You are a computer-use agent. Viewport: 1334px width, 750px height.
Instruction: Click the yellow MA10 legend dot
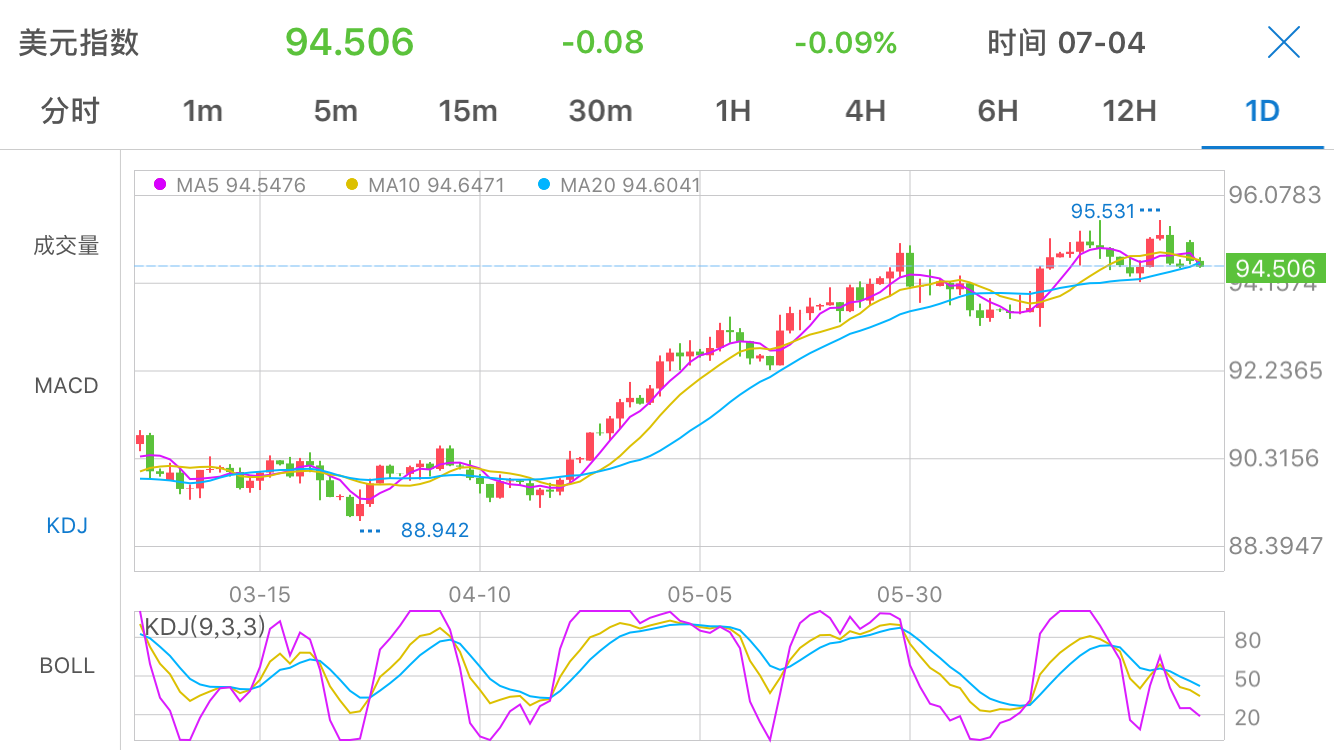(x=351, y=185)
